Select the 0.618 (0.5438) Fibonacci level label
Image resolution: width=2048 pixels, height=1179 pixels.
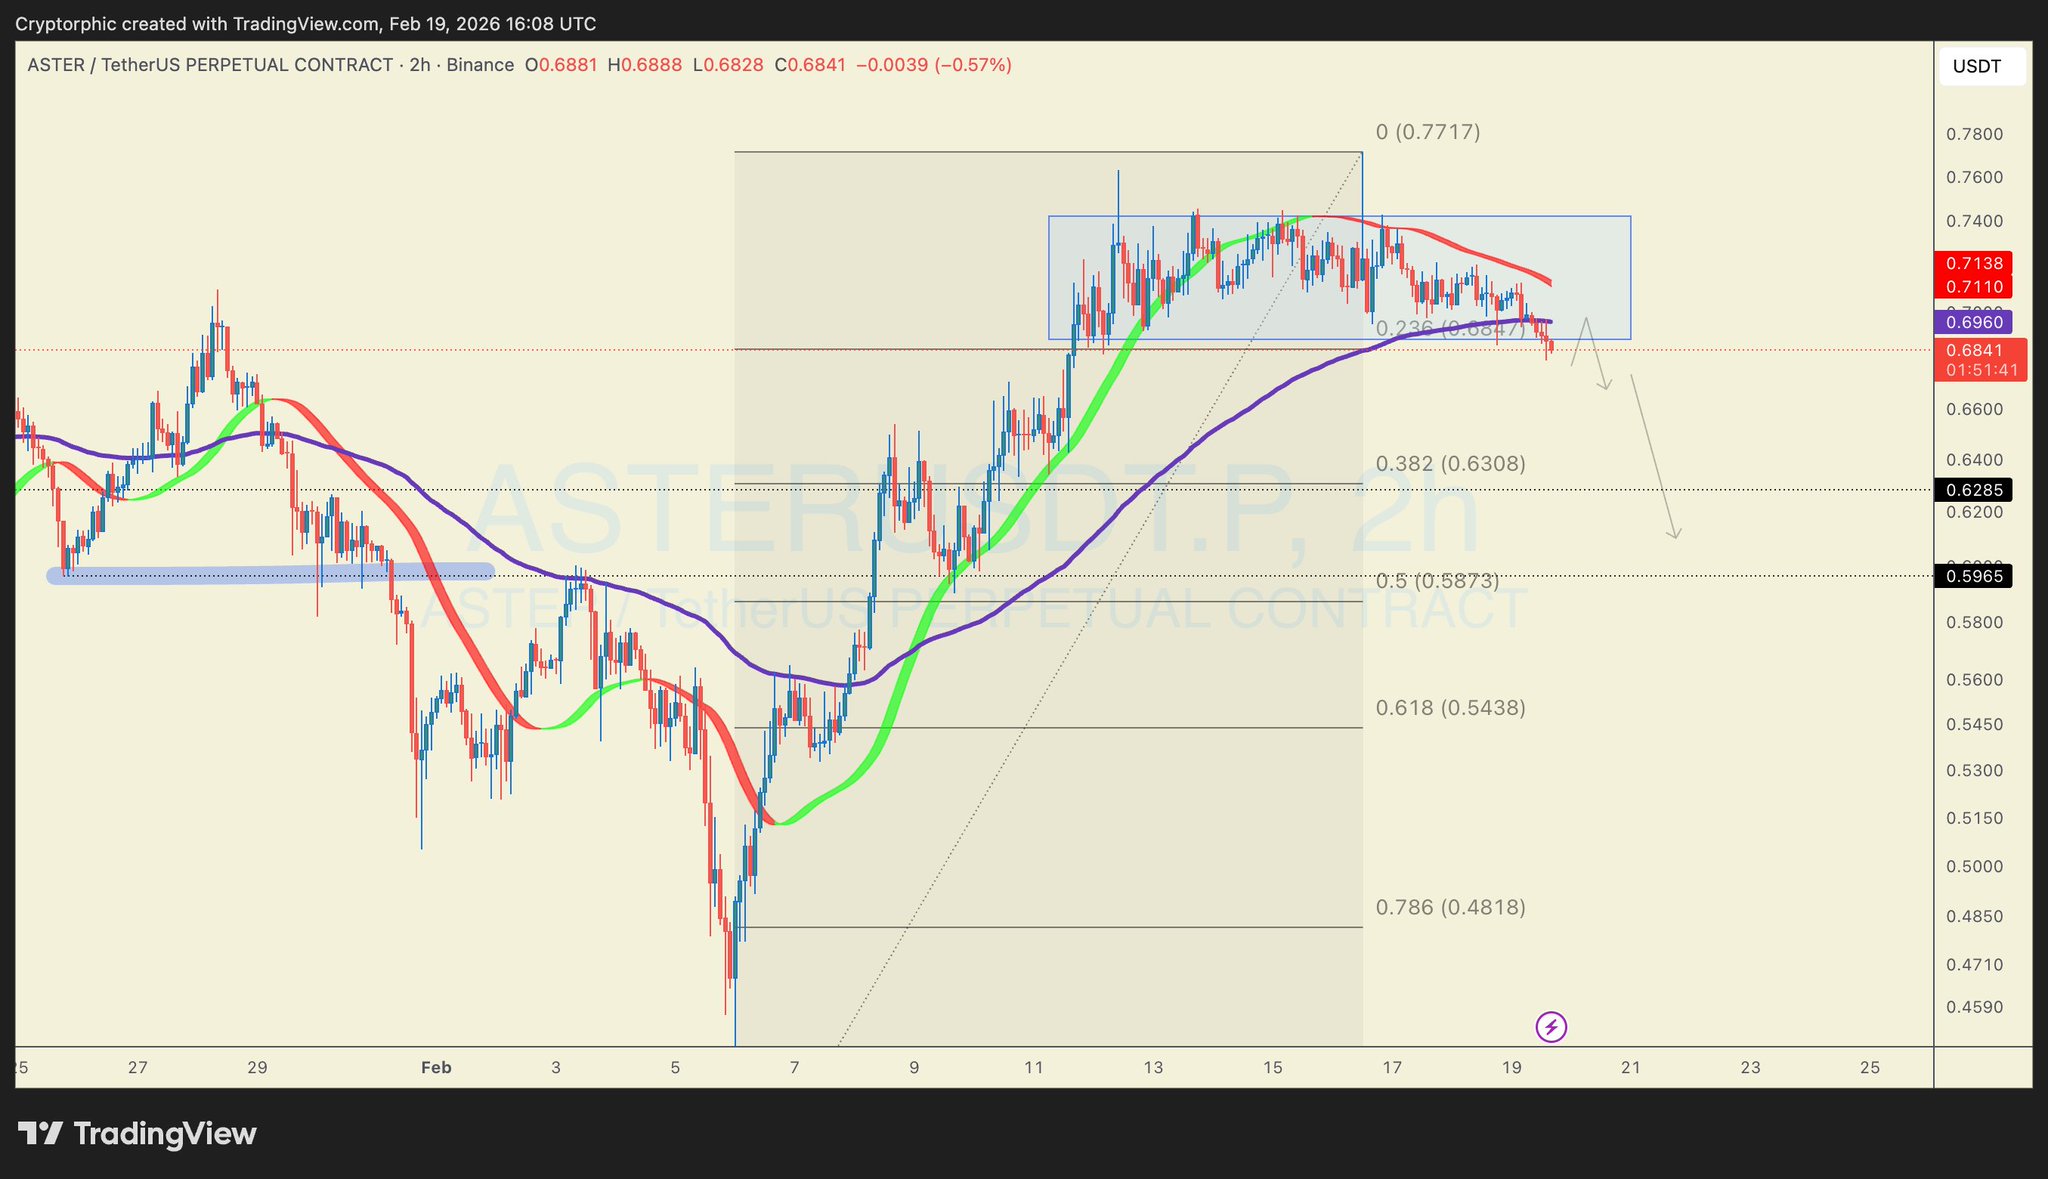click(1450, 708)
